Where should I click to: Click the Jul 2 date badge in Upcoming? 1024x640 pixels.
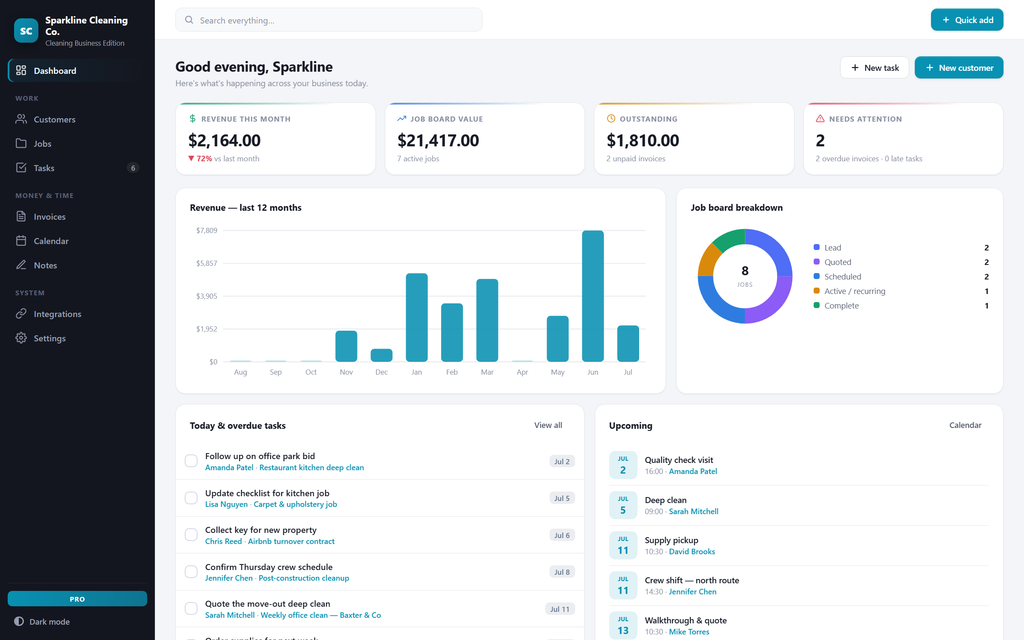tap(623, 465)
